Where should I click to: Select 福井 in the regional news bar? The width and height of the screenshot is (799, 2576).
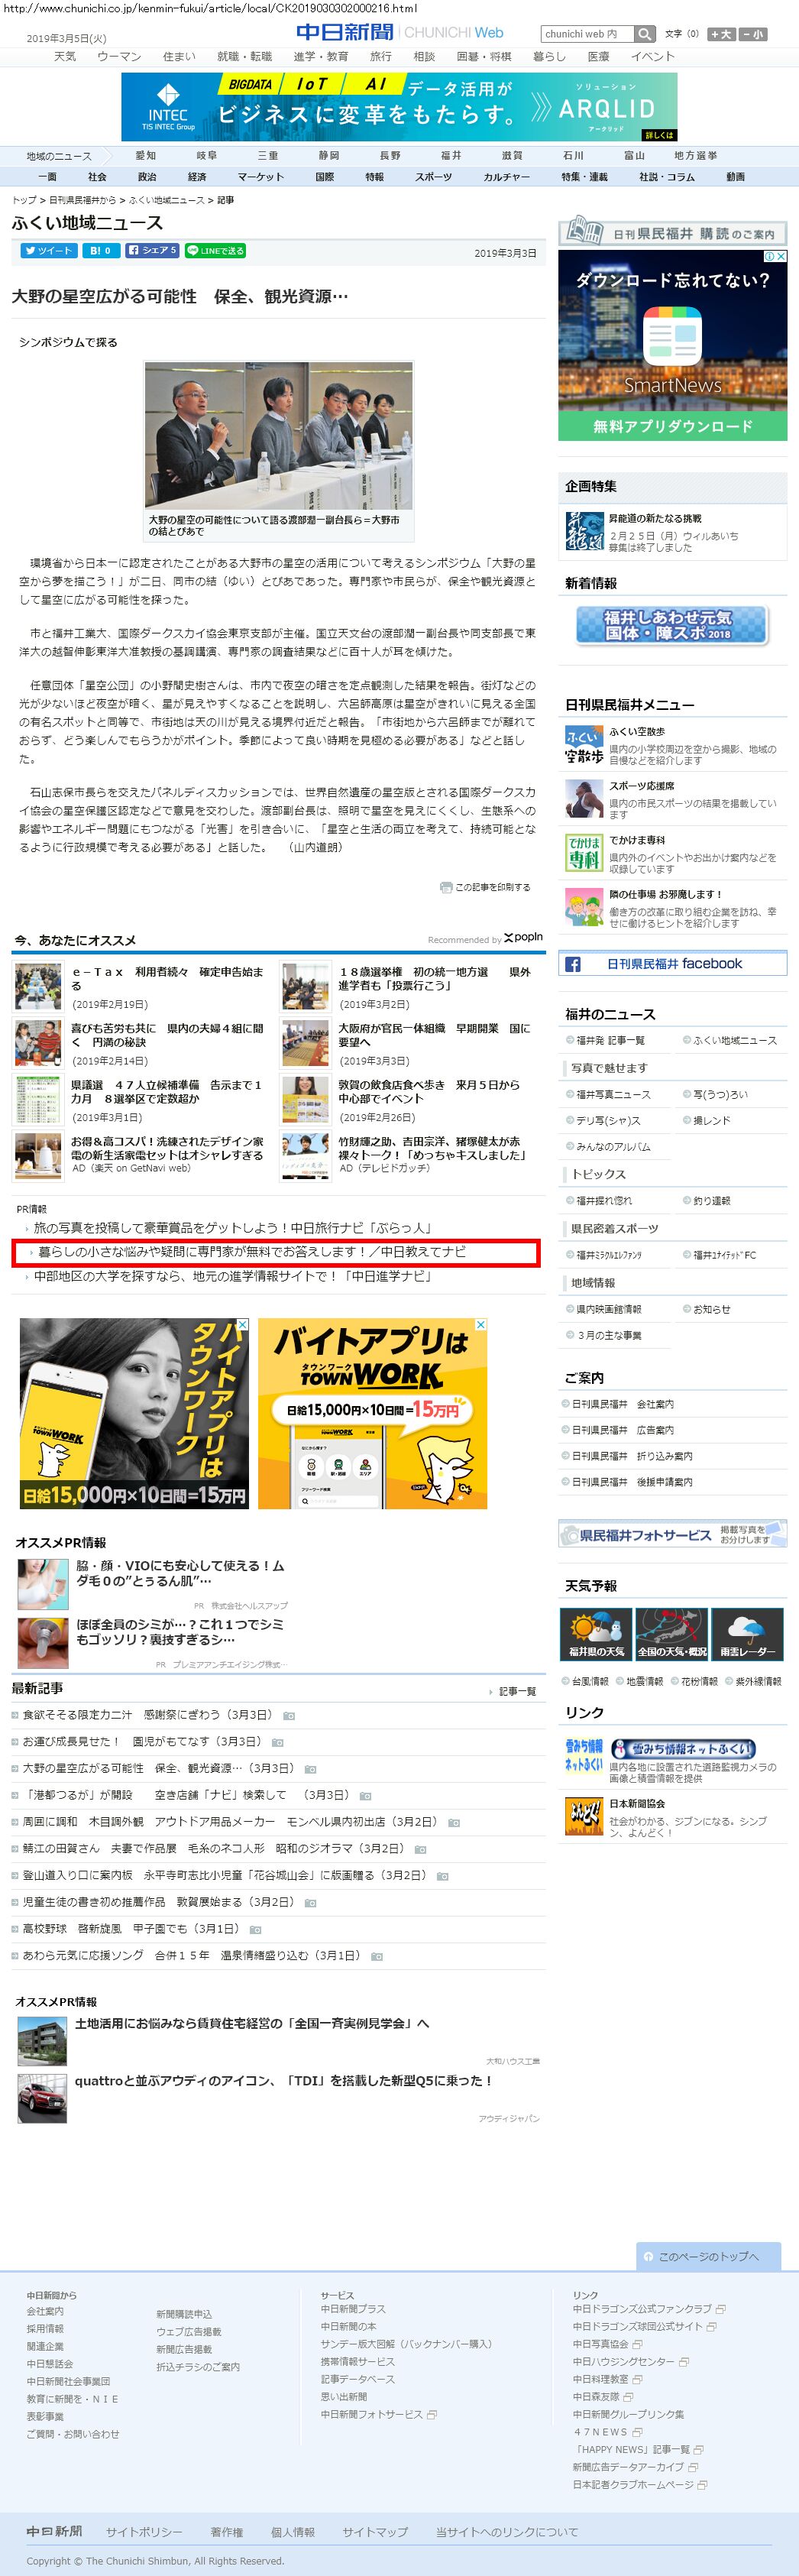(451, 156)
